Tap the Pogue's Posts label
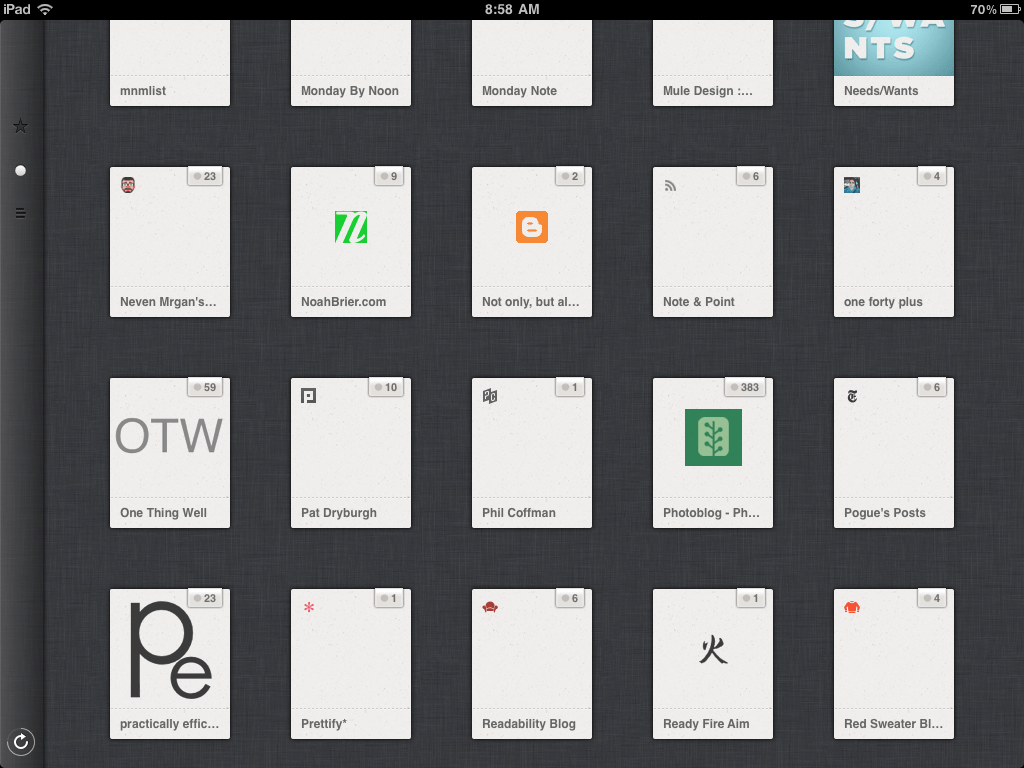 (x=884, y=513)
